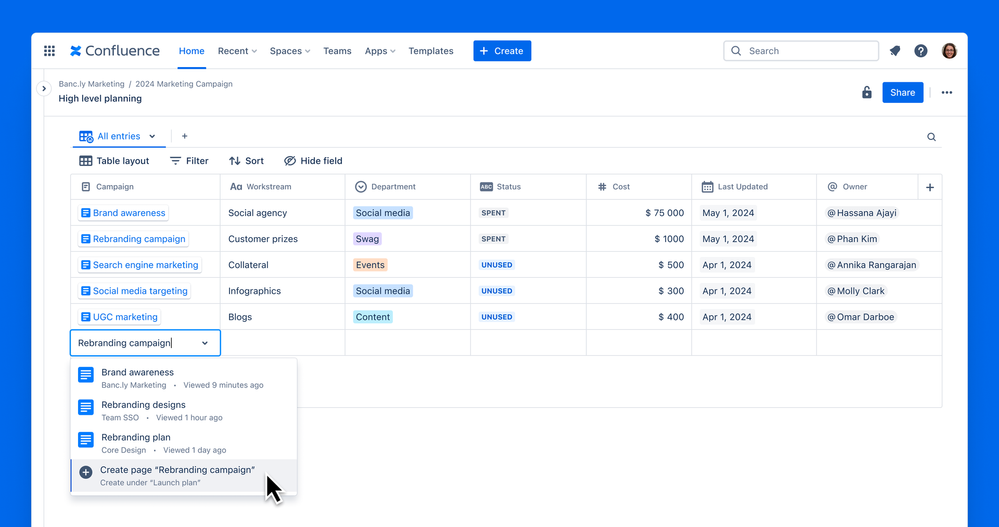Image resolution: width=999 pixels, height=527 pixels.
Task: Click the Create button
Action: tap(502, 51)
